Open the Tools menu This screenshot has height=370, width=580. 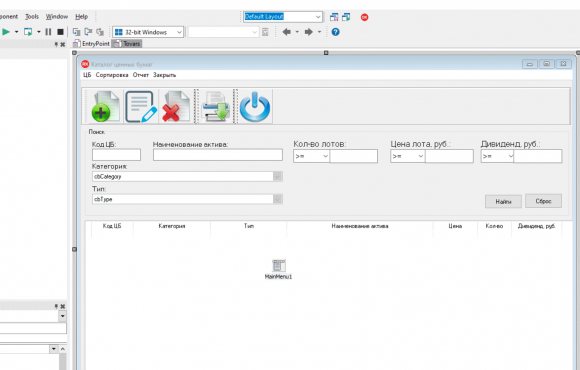32,17
